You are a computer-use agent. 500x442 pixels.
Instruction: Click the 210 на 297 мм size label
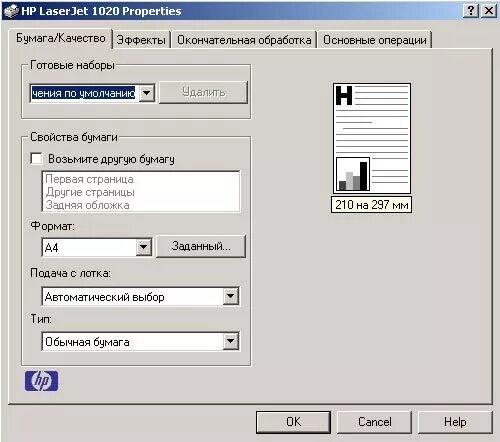[x=372, y=205]
